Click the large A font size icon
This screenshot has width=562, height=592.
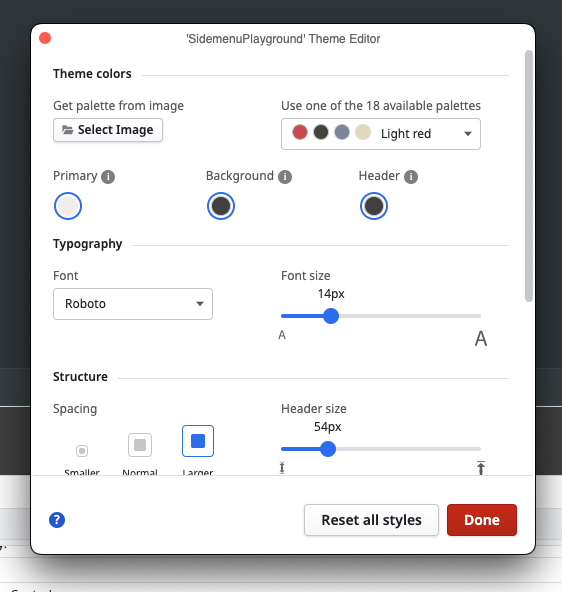coord(480,338)
